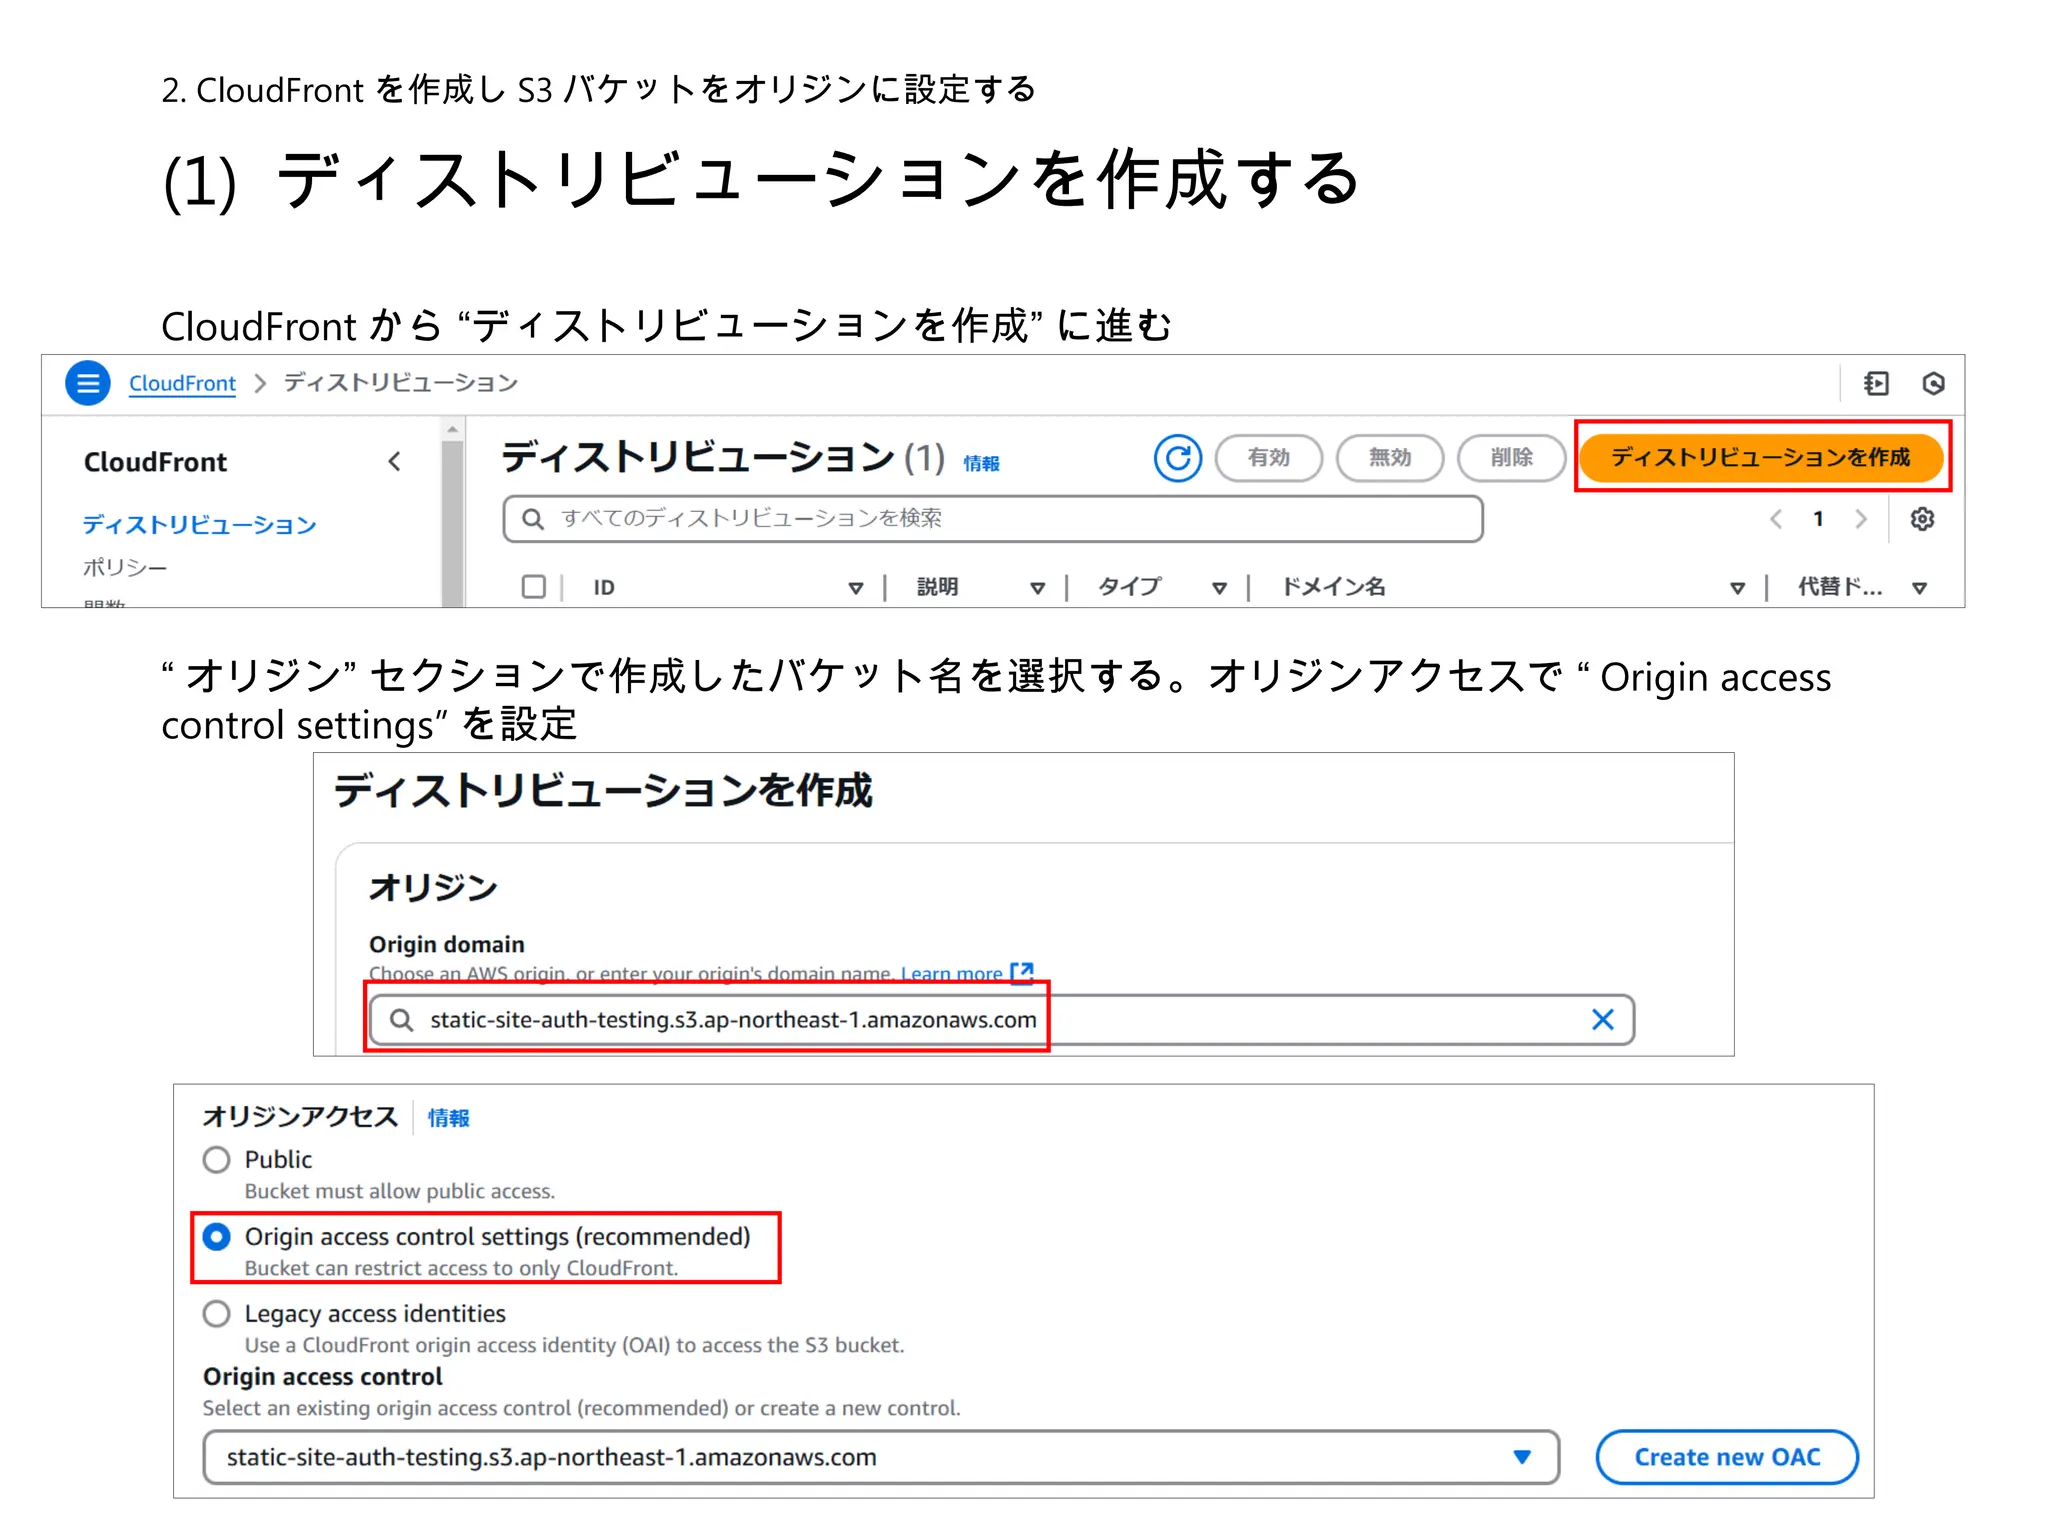2048x1536 pixels.
Task: Open the Learn more link under Origin domain
Action: pos(966,973)
